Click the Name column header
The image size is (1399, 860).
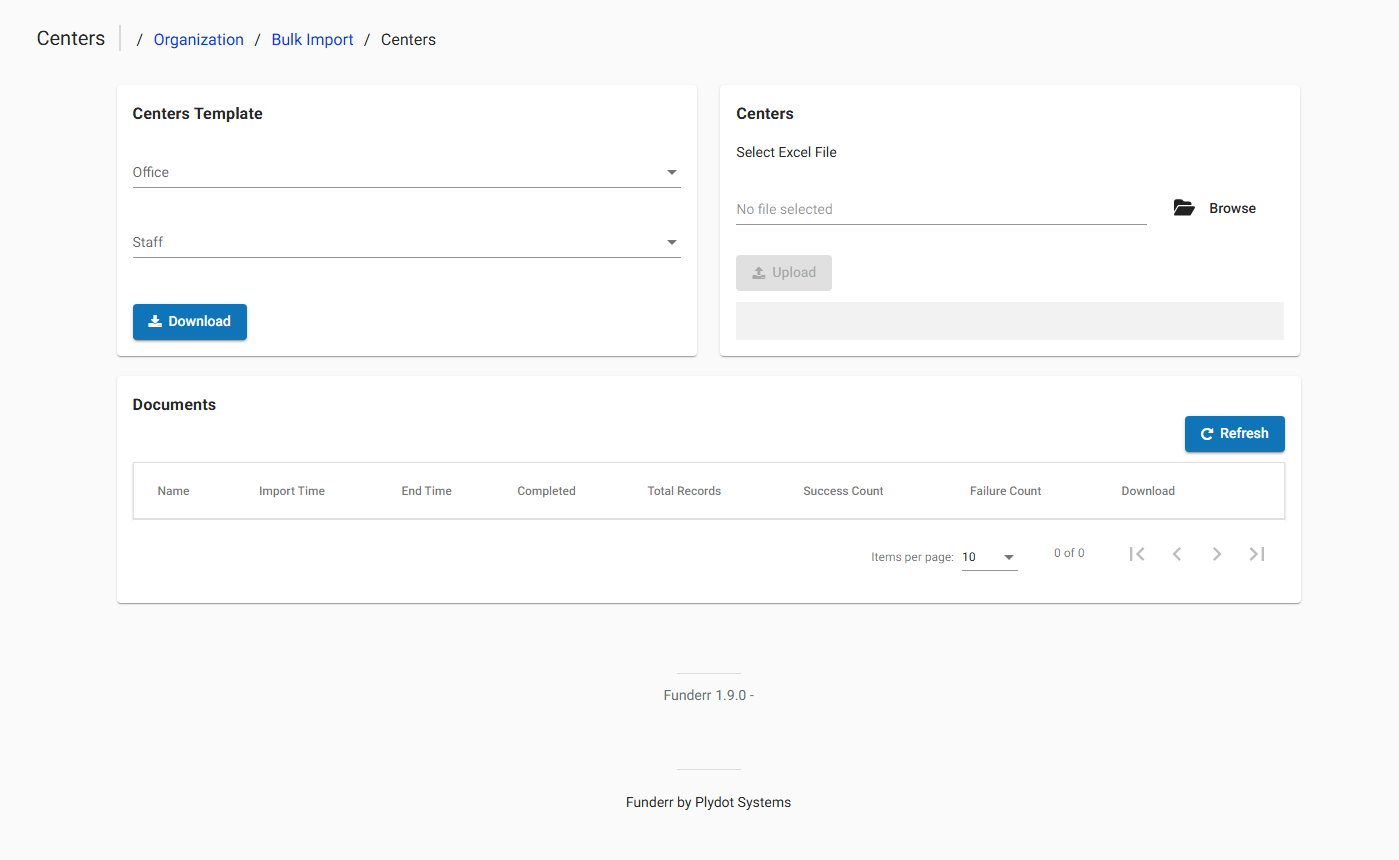[x=173, y=490]
